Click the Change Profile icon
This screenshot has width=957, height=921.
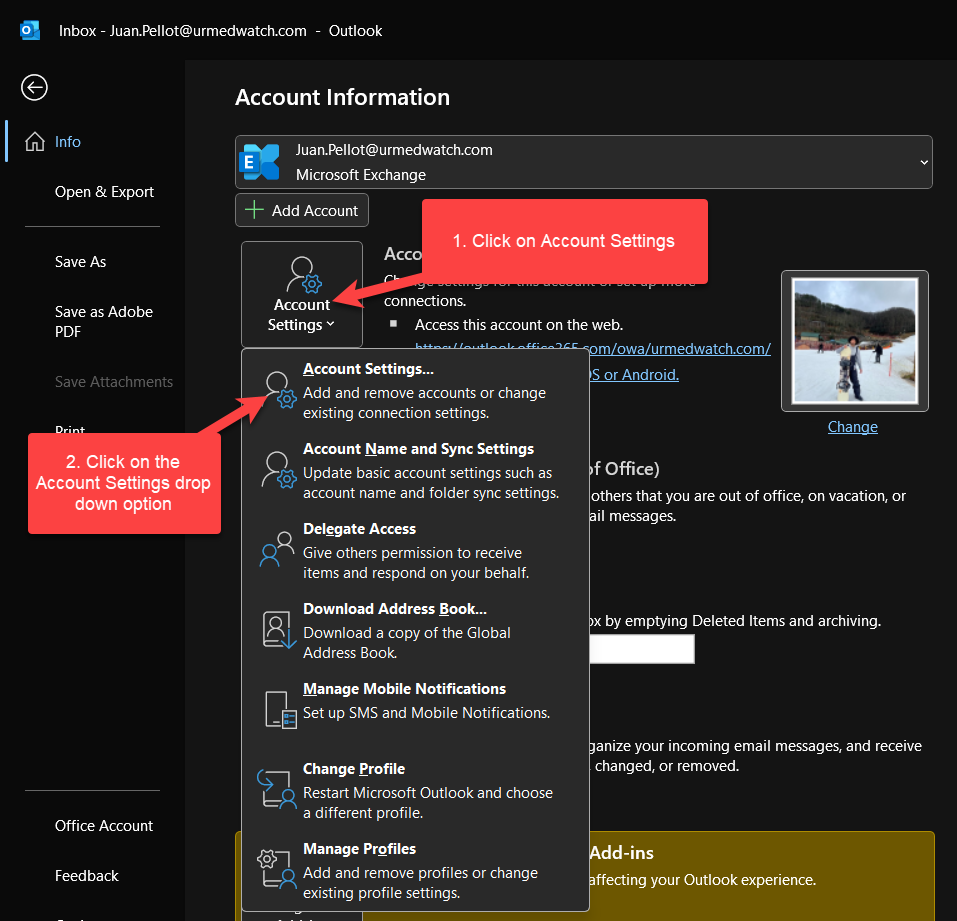tap(276, 788)
